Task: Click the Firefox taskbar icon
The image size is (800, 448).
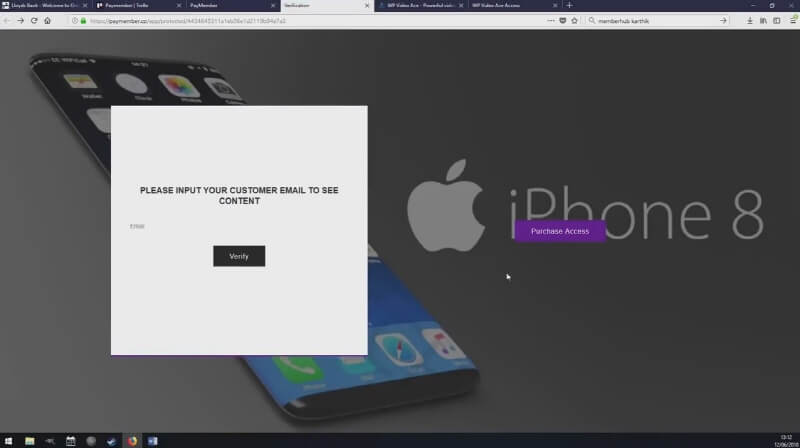Action: [x=132, y=441]
